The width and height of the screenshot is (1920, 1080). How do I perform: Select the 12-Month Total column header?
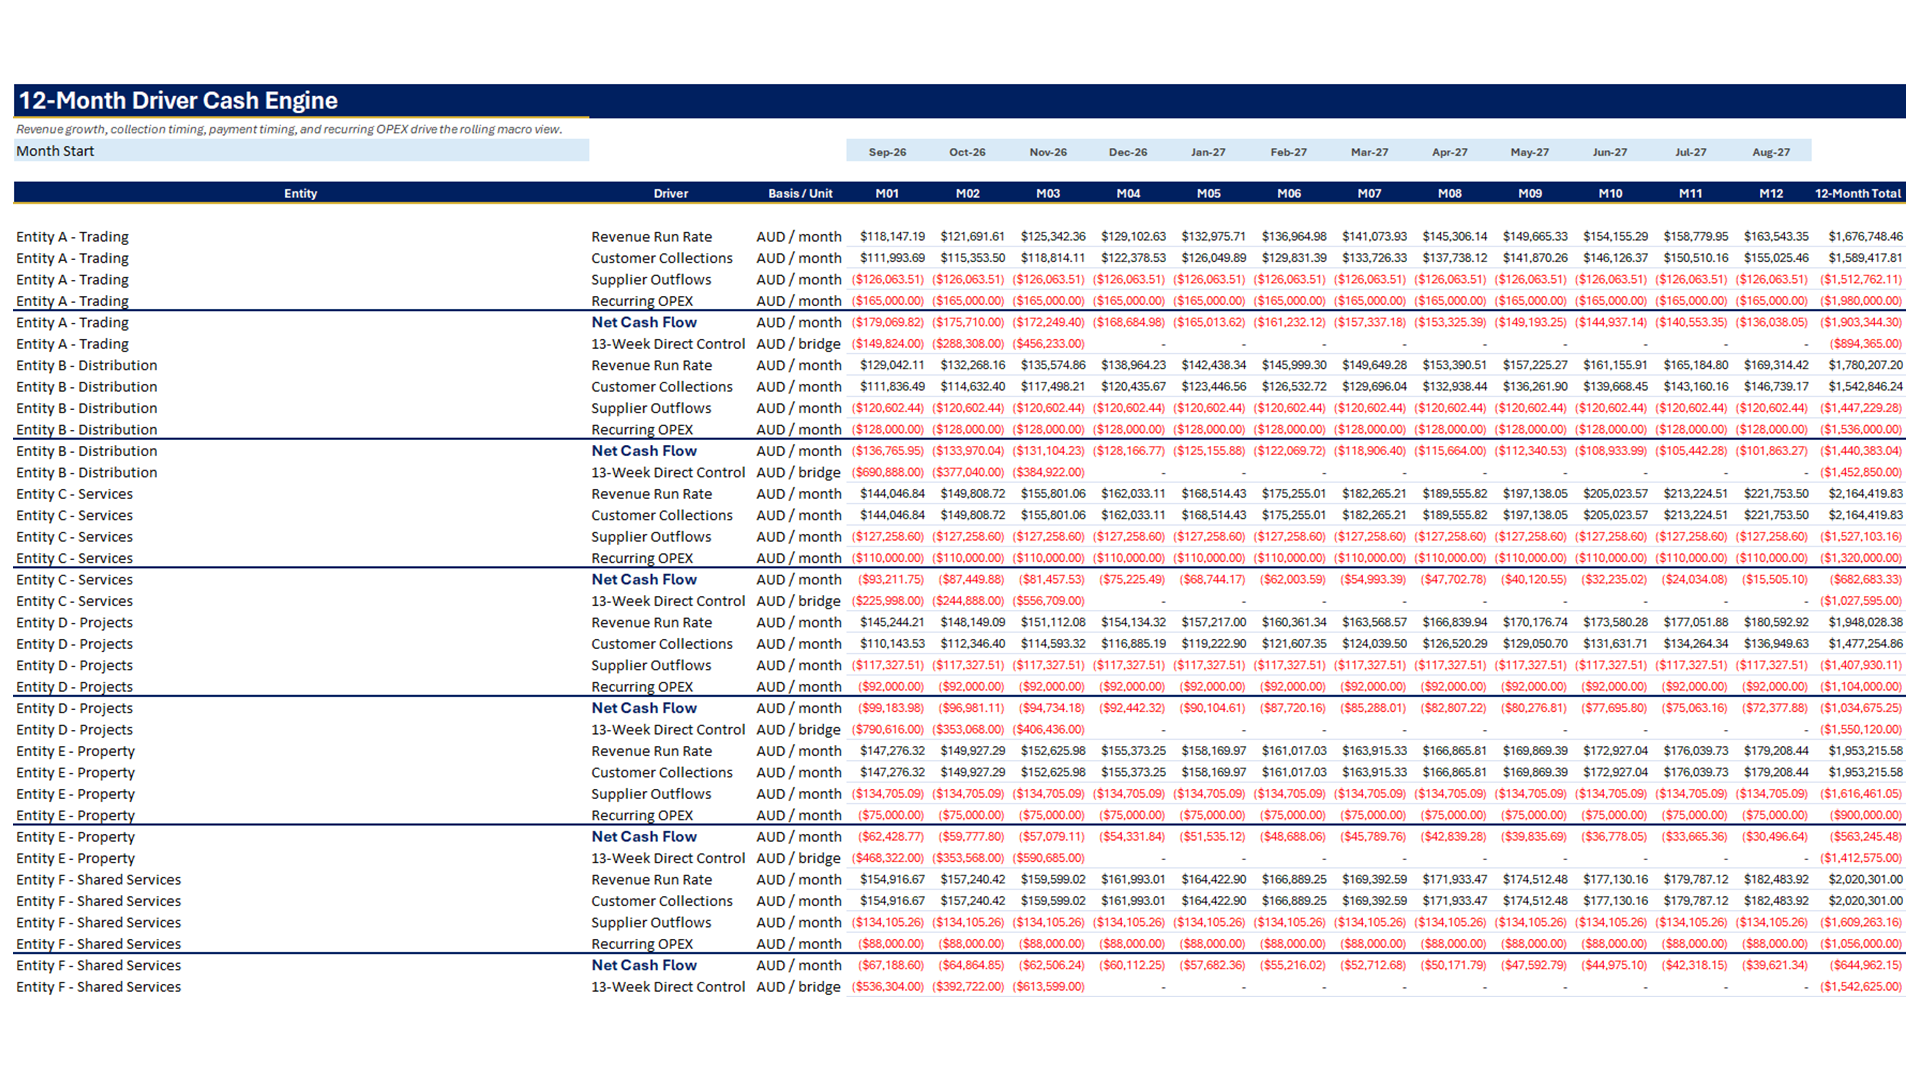tap(1857, 193)
